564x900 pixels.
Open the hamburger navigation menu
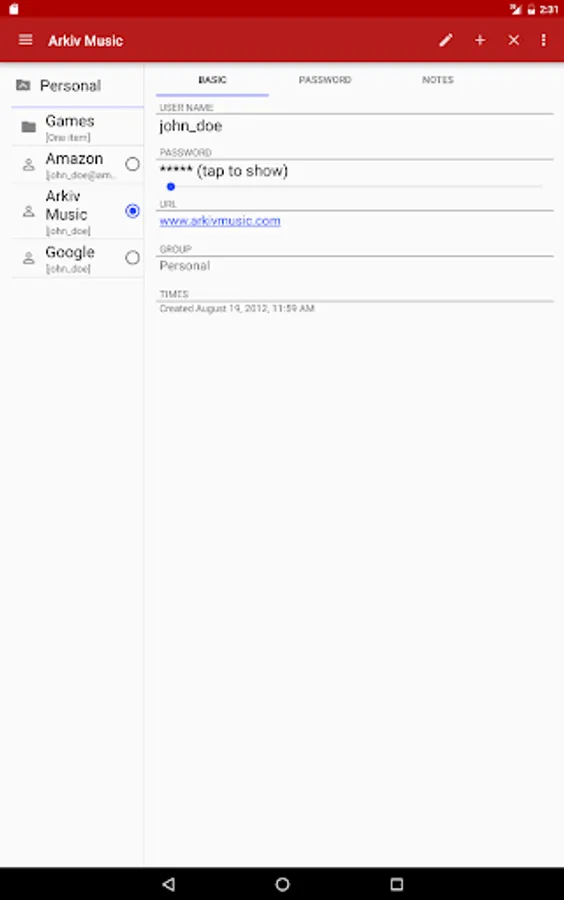25,40
